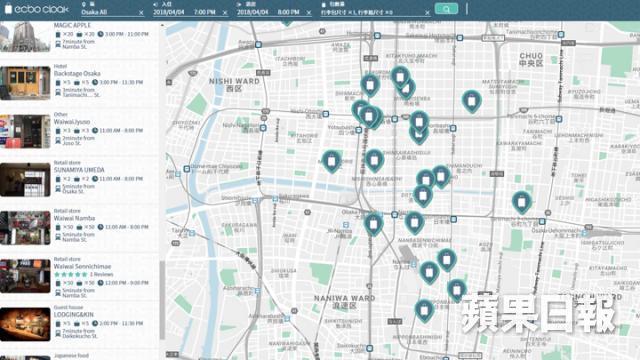The height and width of the screenshot is (360, 640).
Task: Click the luggage pin near Chuo ward label
Action: (472, 101)
